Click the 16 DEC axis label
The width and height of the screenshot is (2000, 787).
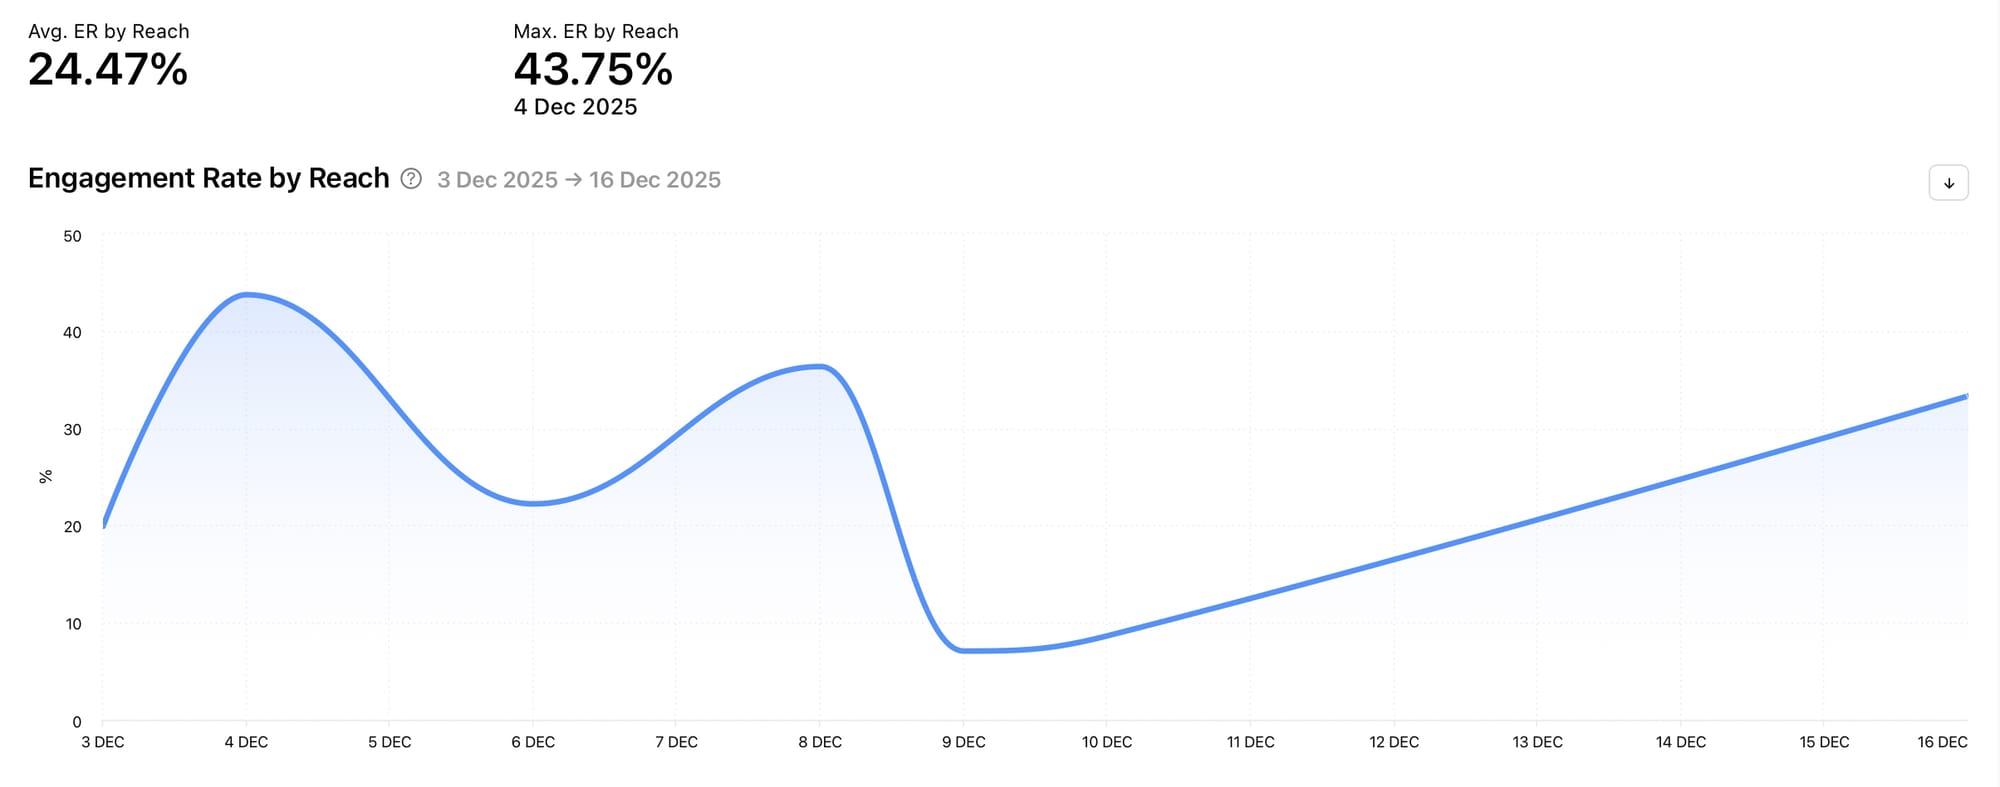pos(1941,743)
